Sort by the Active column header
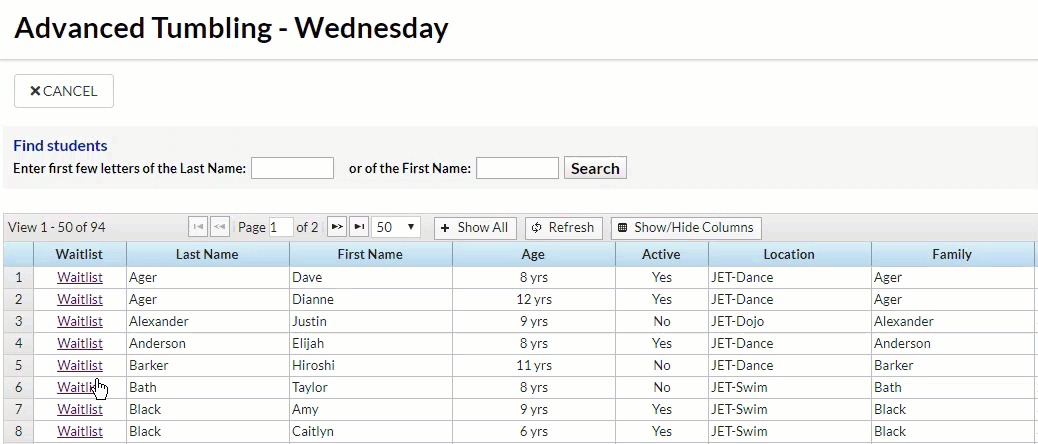This screenshot has height=444, width=1038. pyautogui.click(x=661, y=254)
